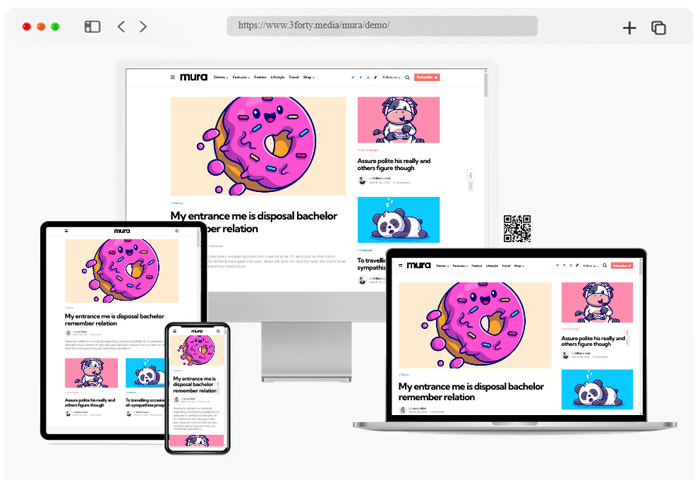Image resolution: width=700 pixels, height=480 pixels.
Task: Click the Facebook icon on the laptop screen
Action: click(x=564, y=265)
